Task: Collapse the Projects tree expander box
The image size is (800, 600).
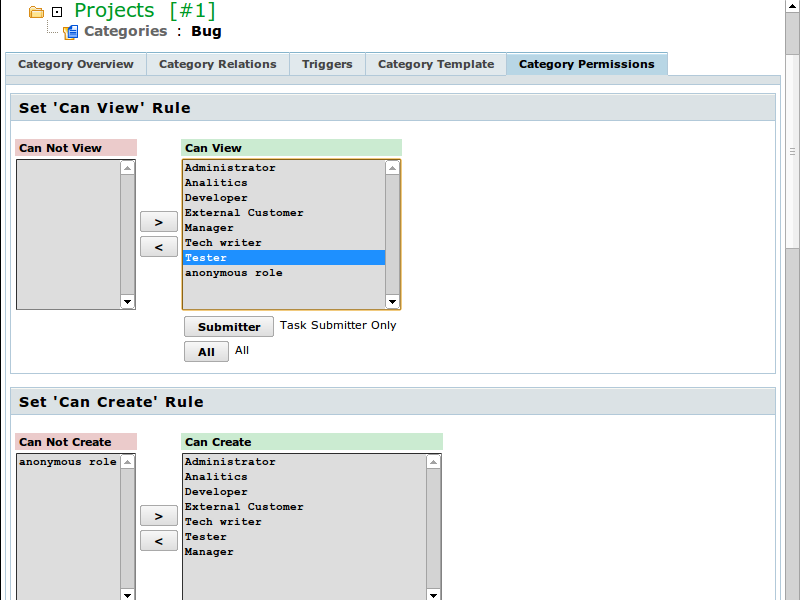Action: tap(57, 12)
